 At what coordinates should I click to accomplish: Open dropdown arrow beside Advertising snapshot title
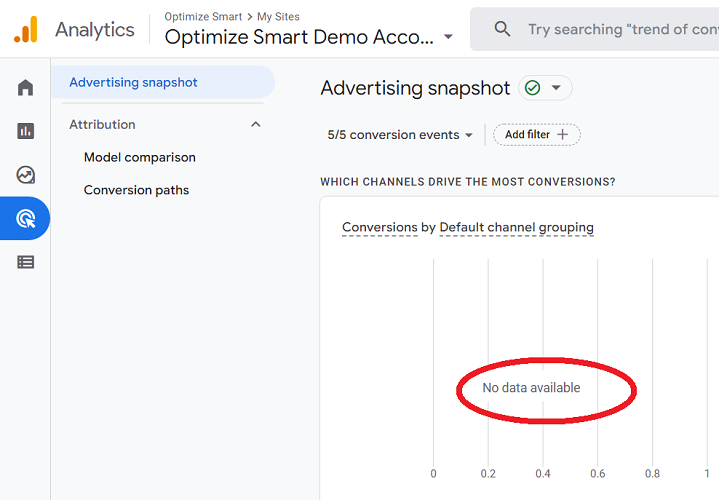point(556,88)
